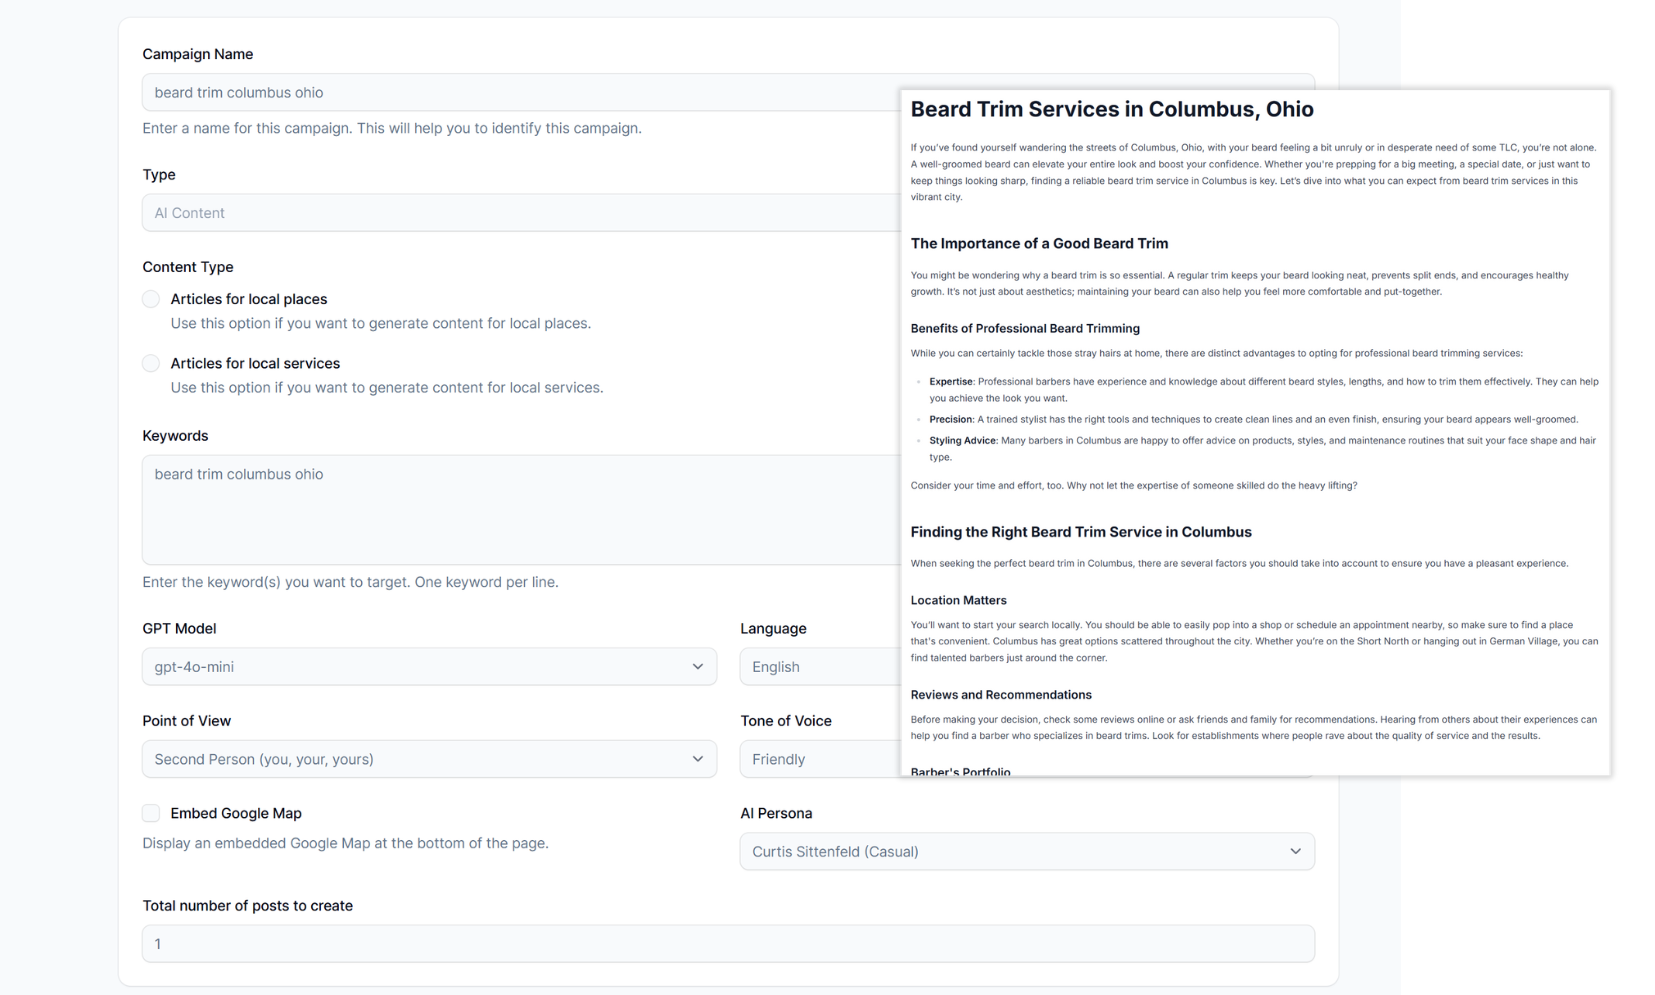The image size is (1655, 995).
Task: Choose the Articles for local services radio
Action: 151,363
